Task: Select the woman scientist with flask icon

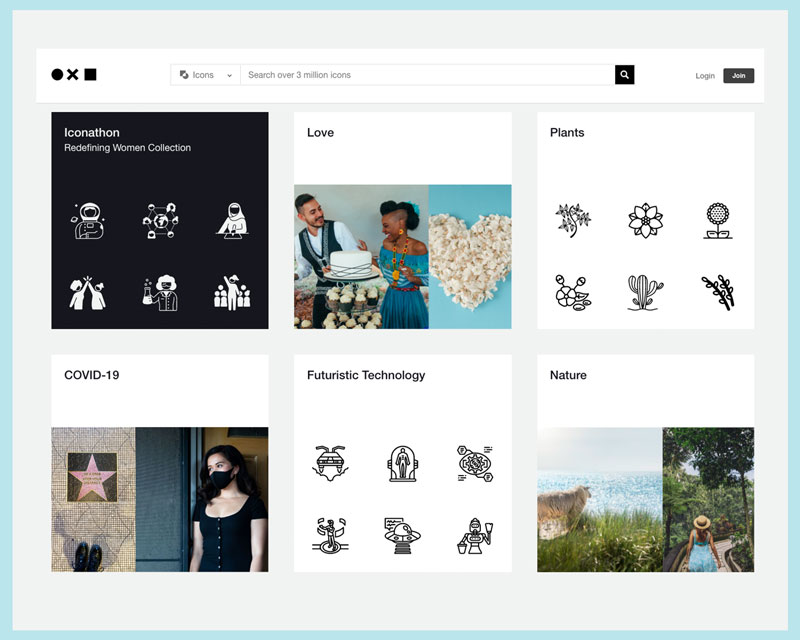Action: [x=160, y=293]
